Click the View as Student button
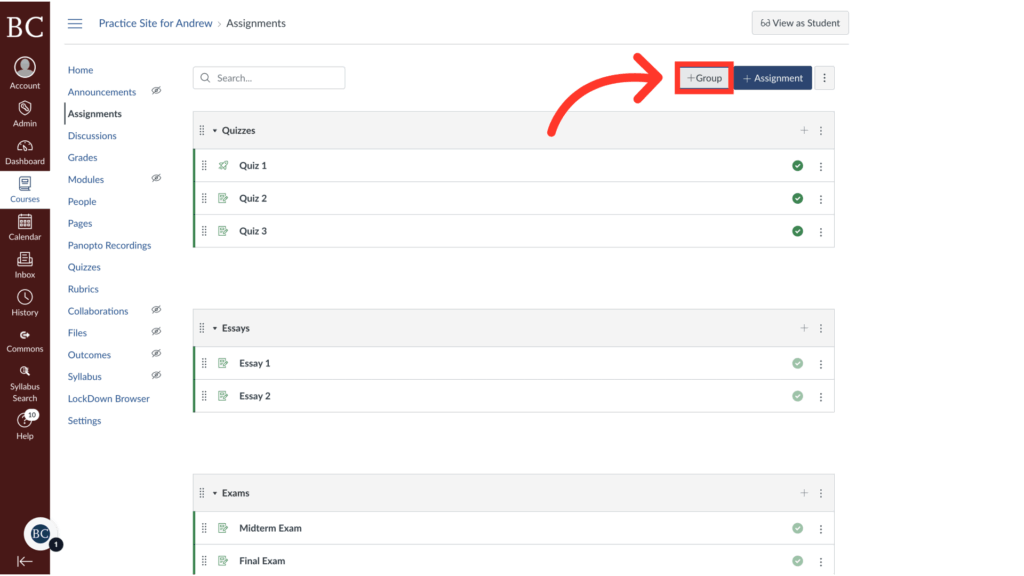Image resolution: width=1024 pixels, height=576 pixels. click(799, 22)
